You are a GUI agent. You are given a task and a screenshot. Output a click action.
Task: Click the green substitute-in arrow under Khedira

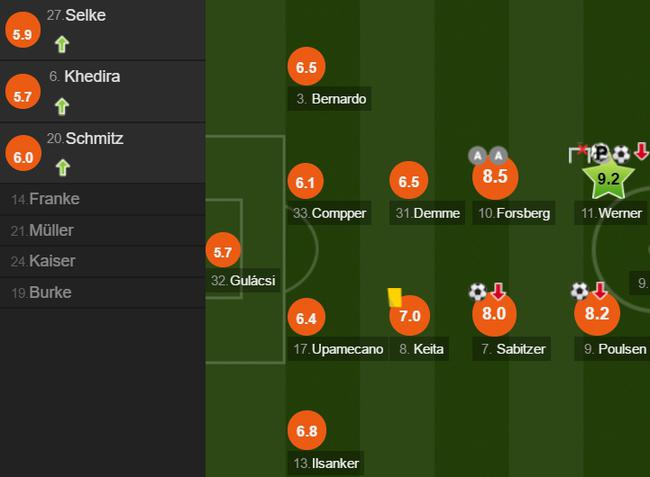(x=62, y=106)
